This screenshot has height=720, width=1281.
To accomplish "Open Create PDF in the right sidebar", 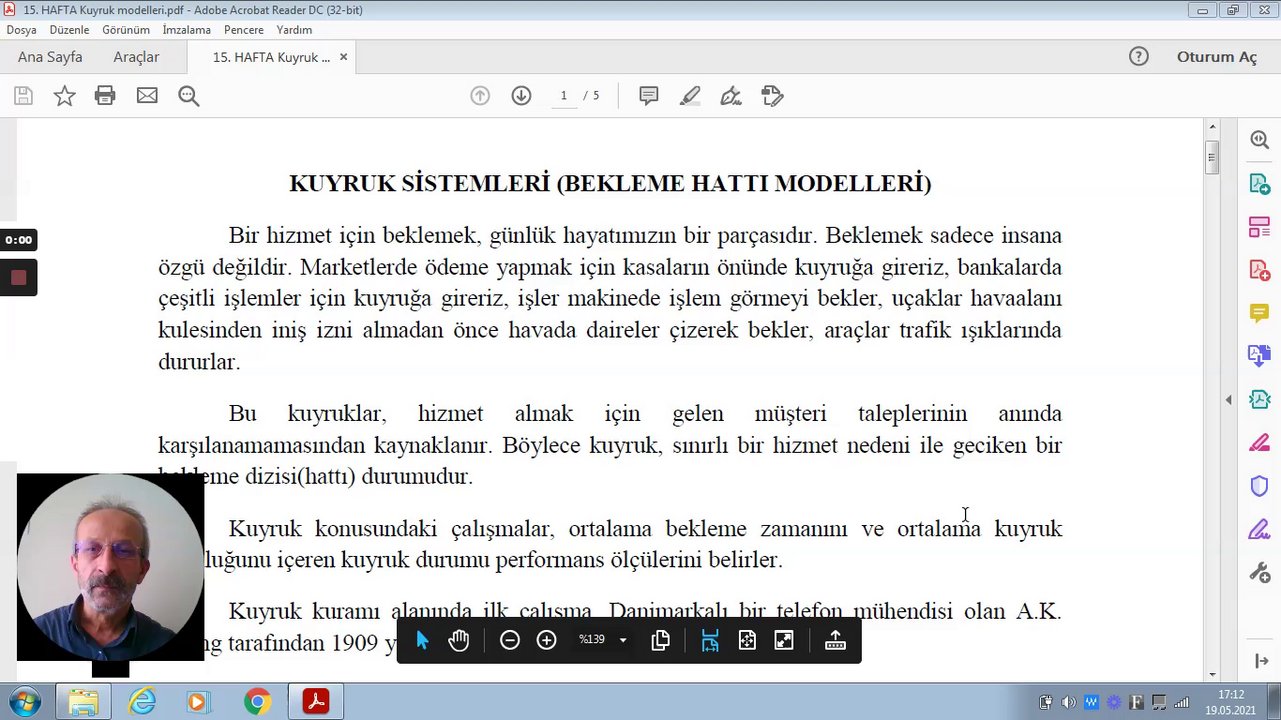I will (1260, 270).
